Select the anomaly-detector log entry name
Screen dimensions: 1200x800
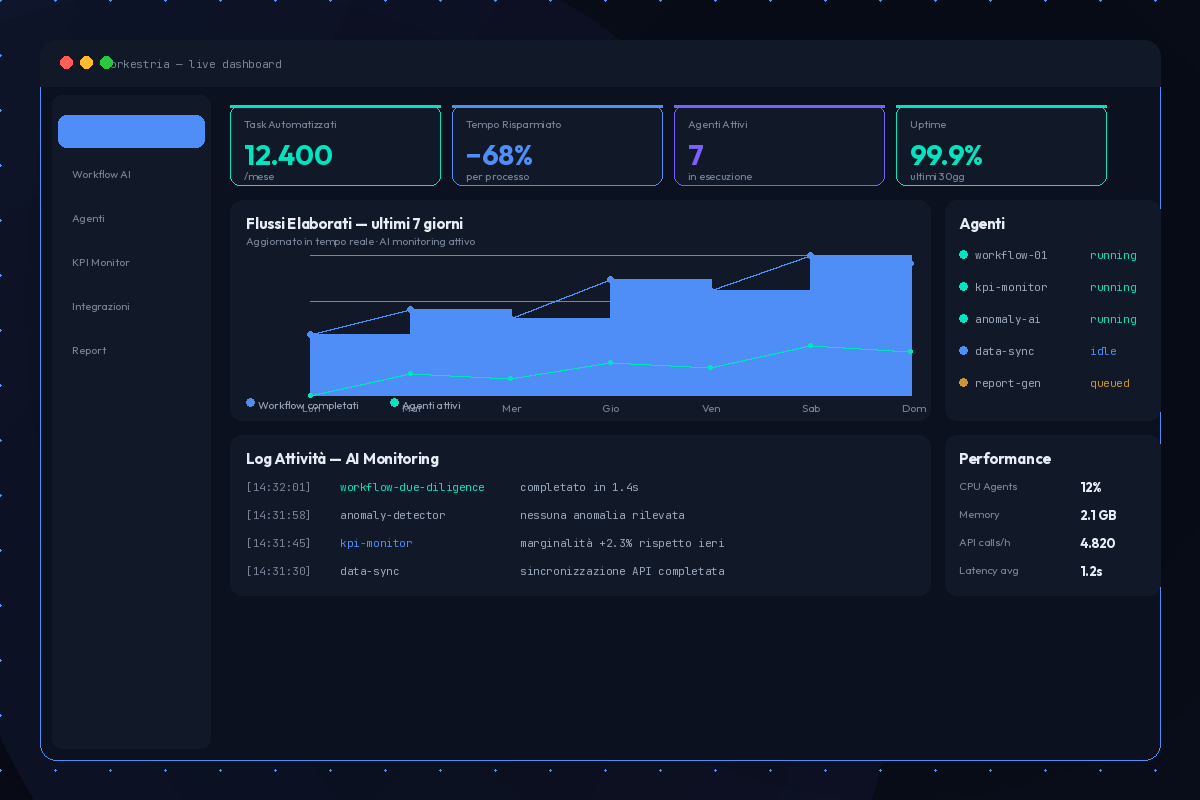(392, 516)
